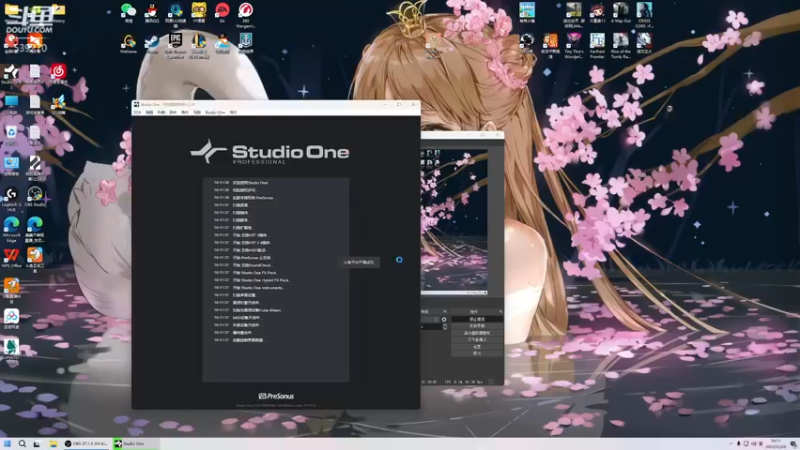
Task: Open the Windows Start button
Action: click(7, 444)
